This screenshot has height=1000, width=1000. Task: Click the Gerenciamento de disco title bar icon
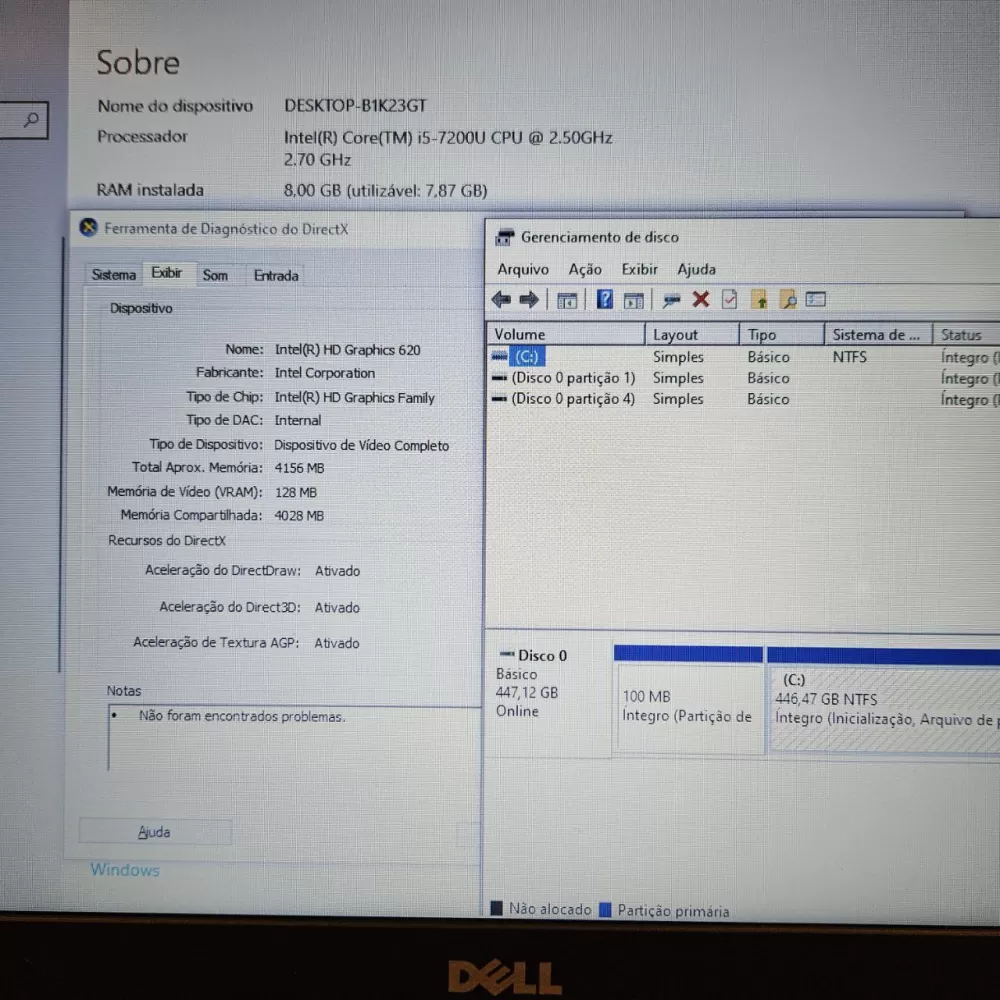tap(504, 237)
